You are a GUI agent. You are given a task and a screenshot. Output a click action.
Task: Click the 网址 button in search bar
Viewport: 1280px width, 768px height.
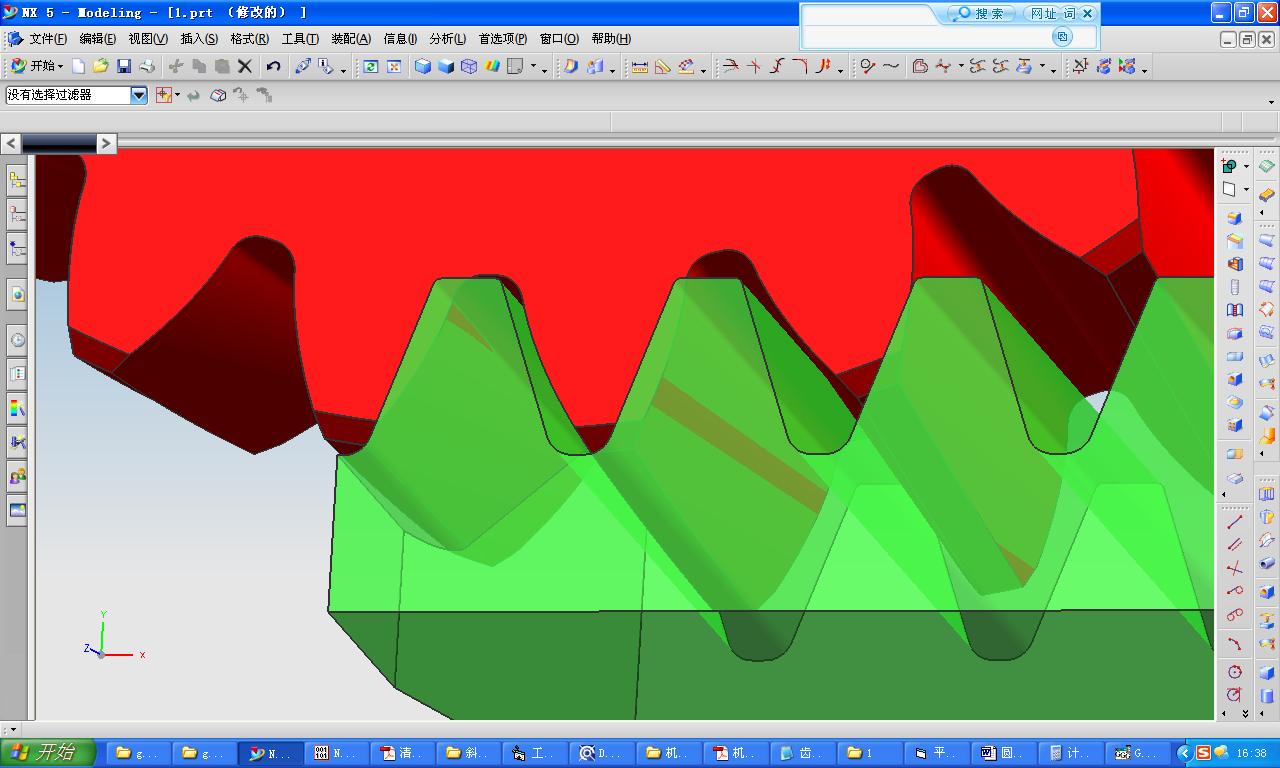pyautogui.click(x=1043, y=13)
